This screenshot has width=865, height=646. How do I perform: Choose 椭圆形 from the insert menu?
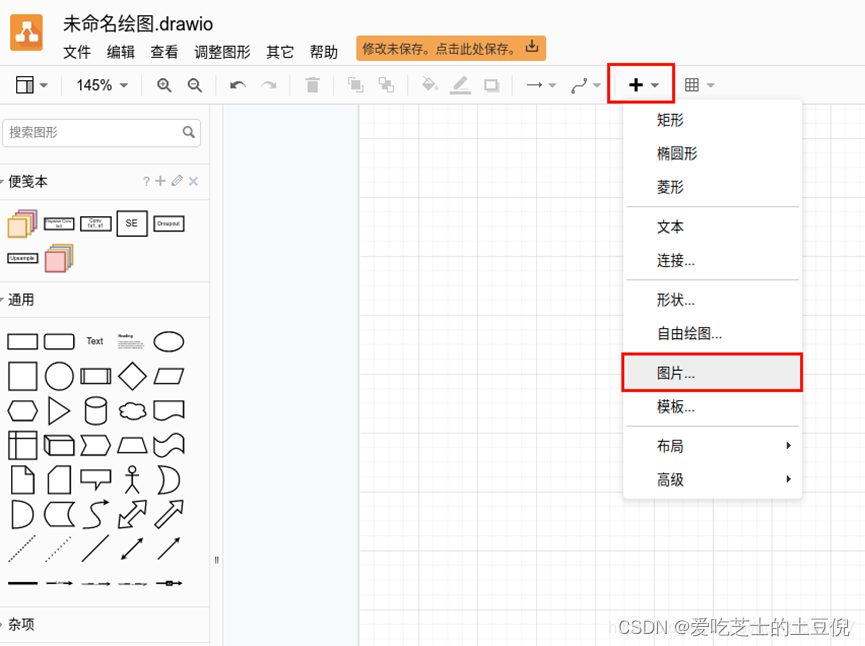tap(712, 153)
